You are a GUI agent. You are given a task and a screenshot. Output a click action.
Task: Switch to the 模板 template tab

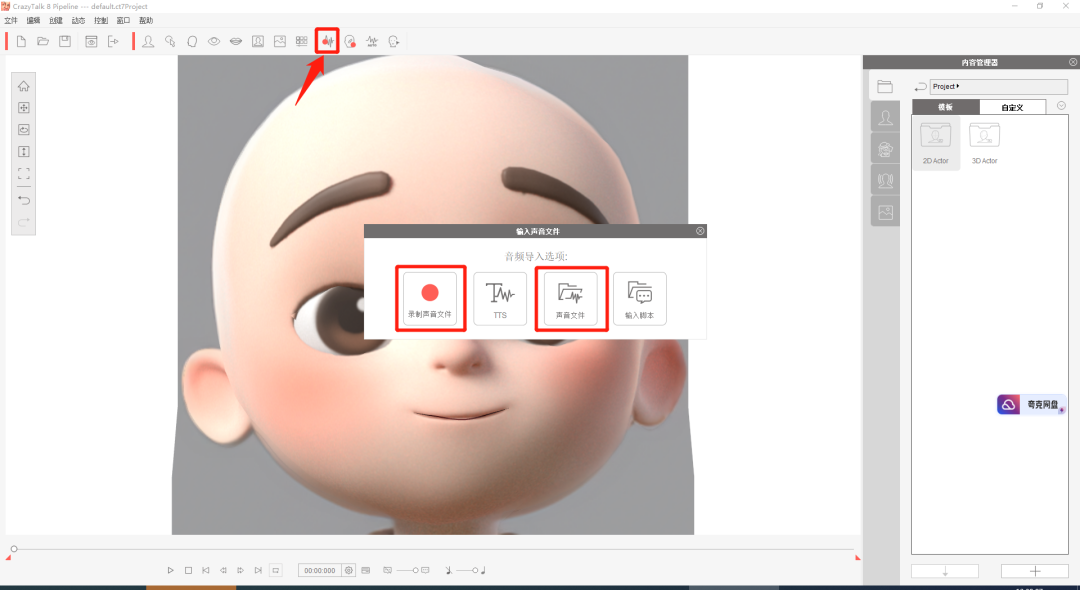pyautogui.click(x=946, y=107)
